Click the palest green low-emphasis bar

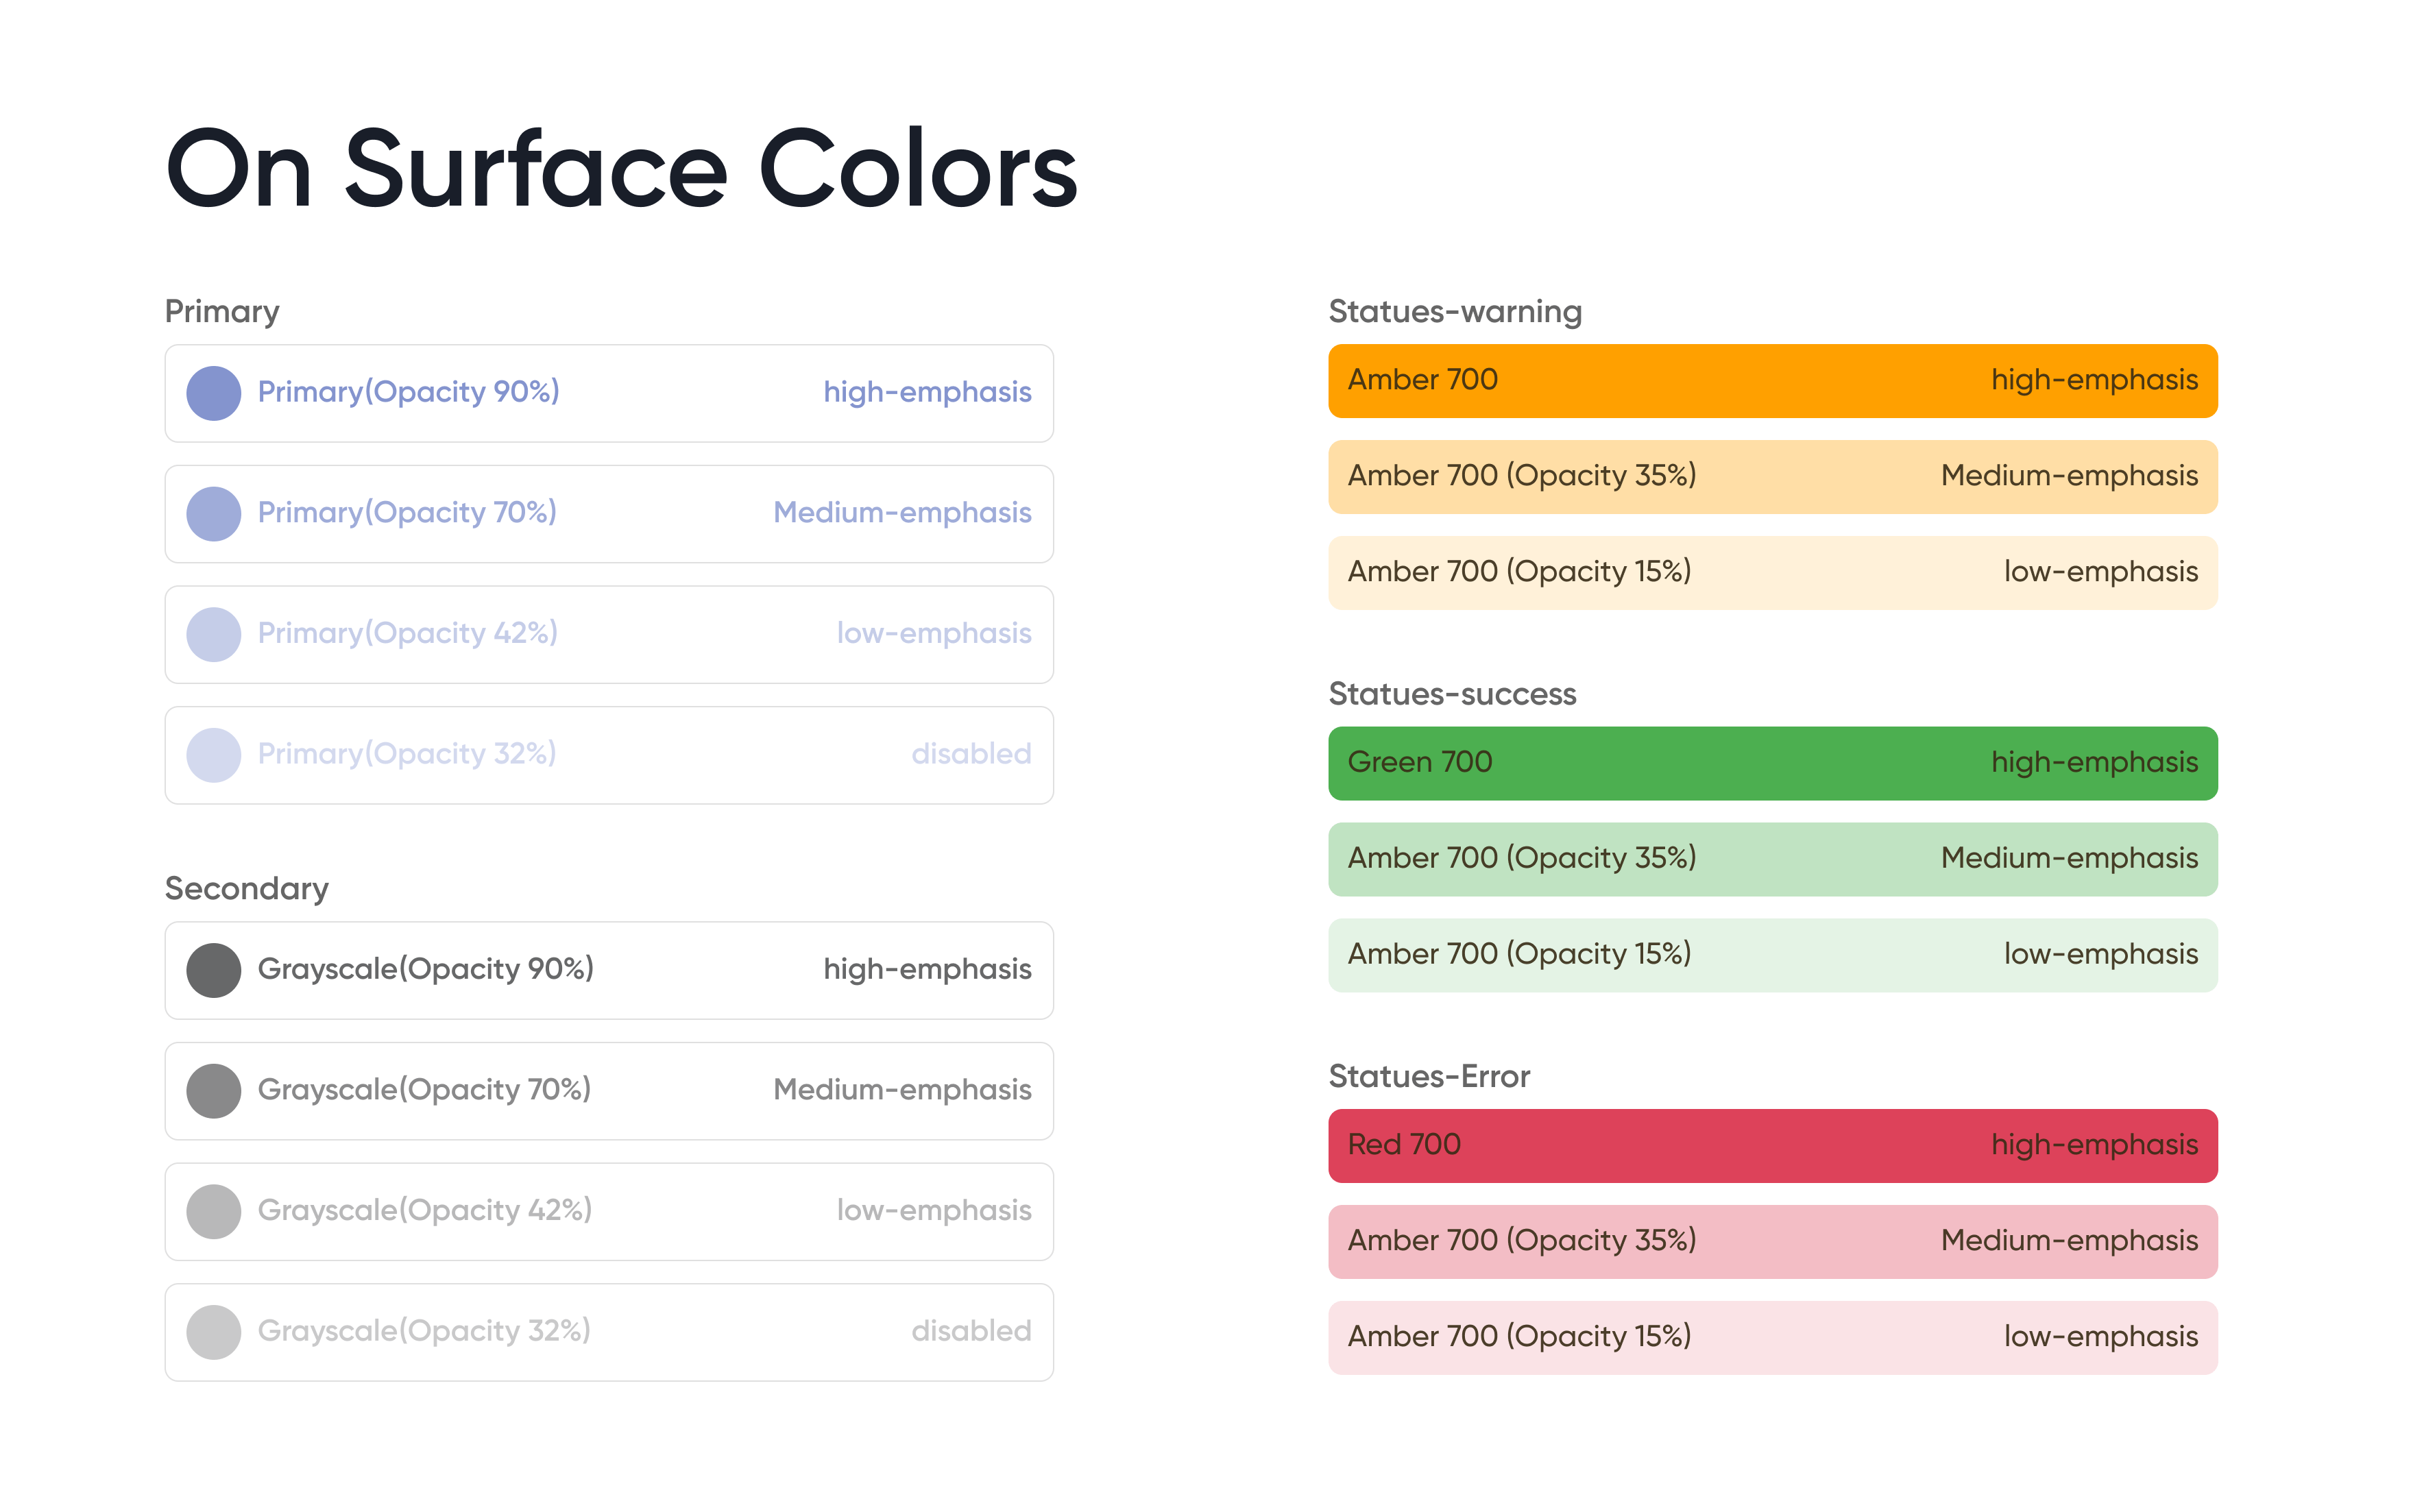(x=1772, y=955)
